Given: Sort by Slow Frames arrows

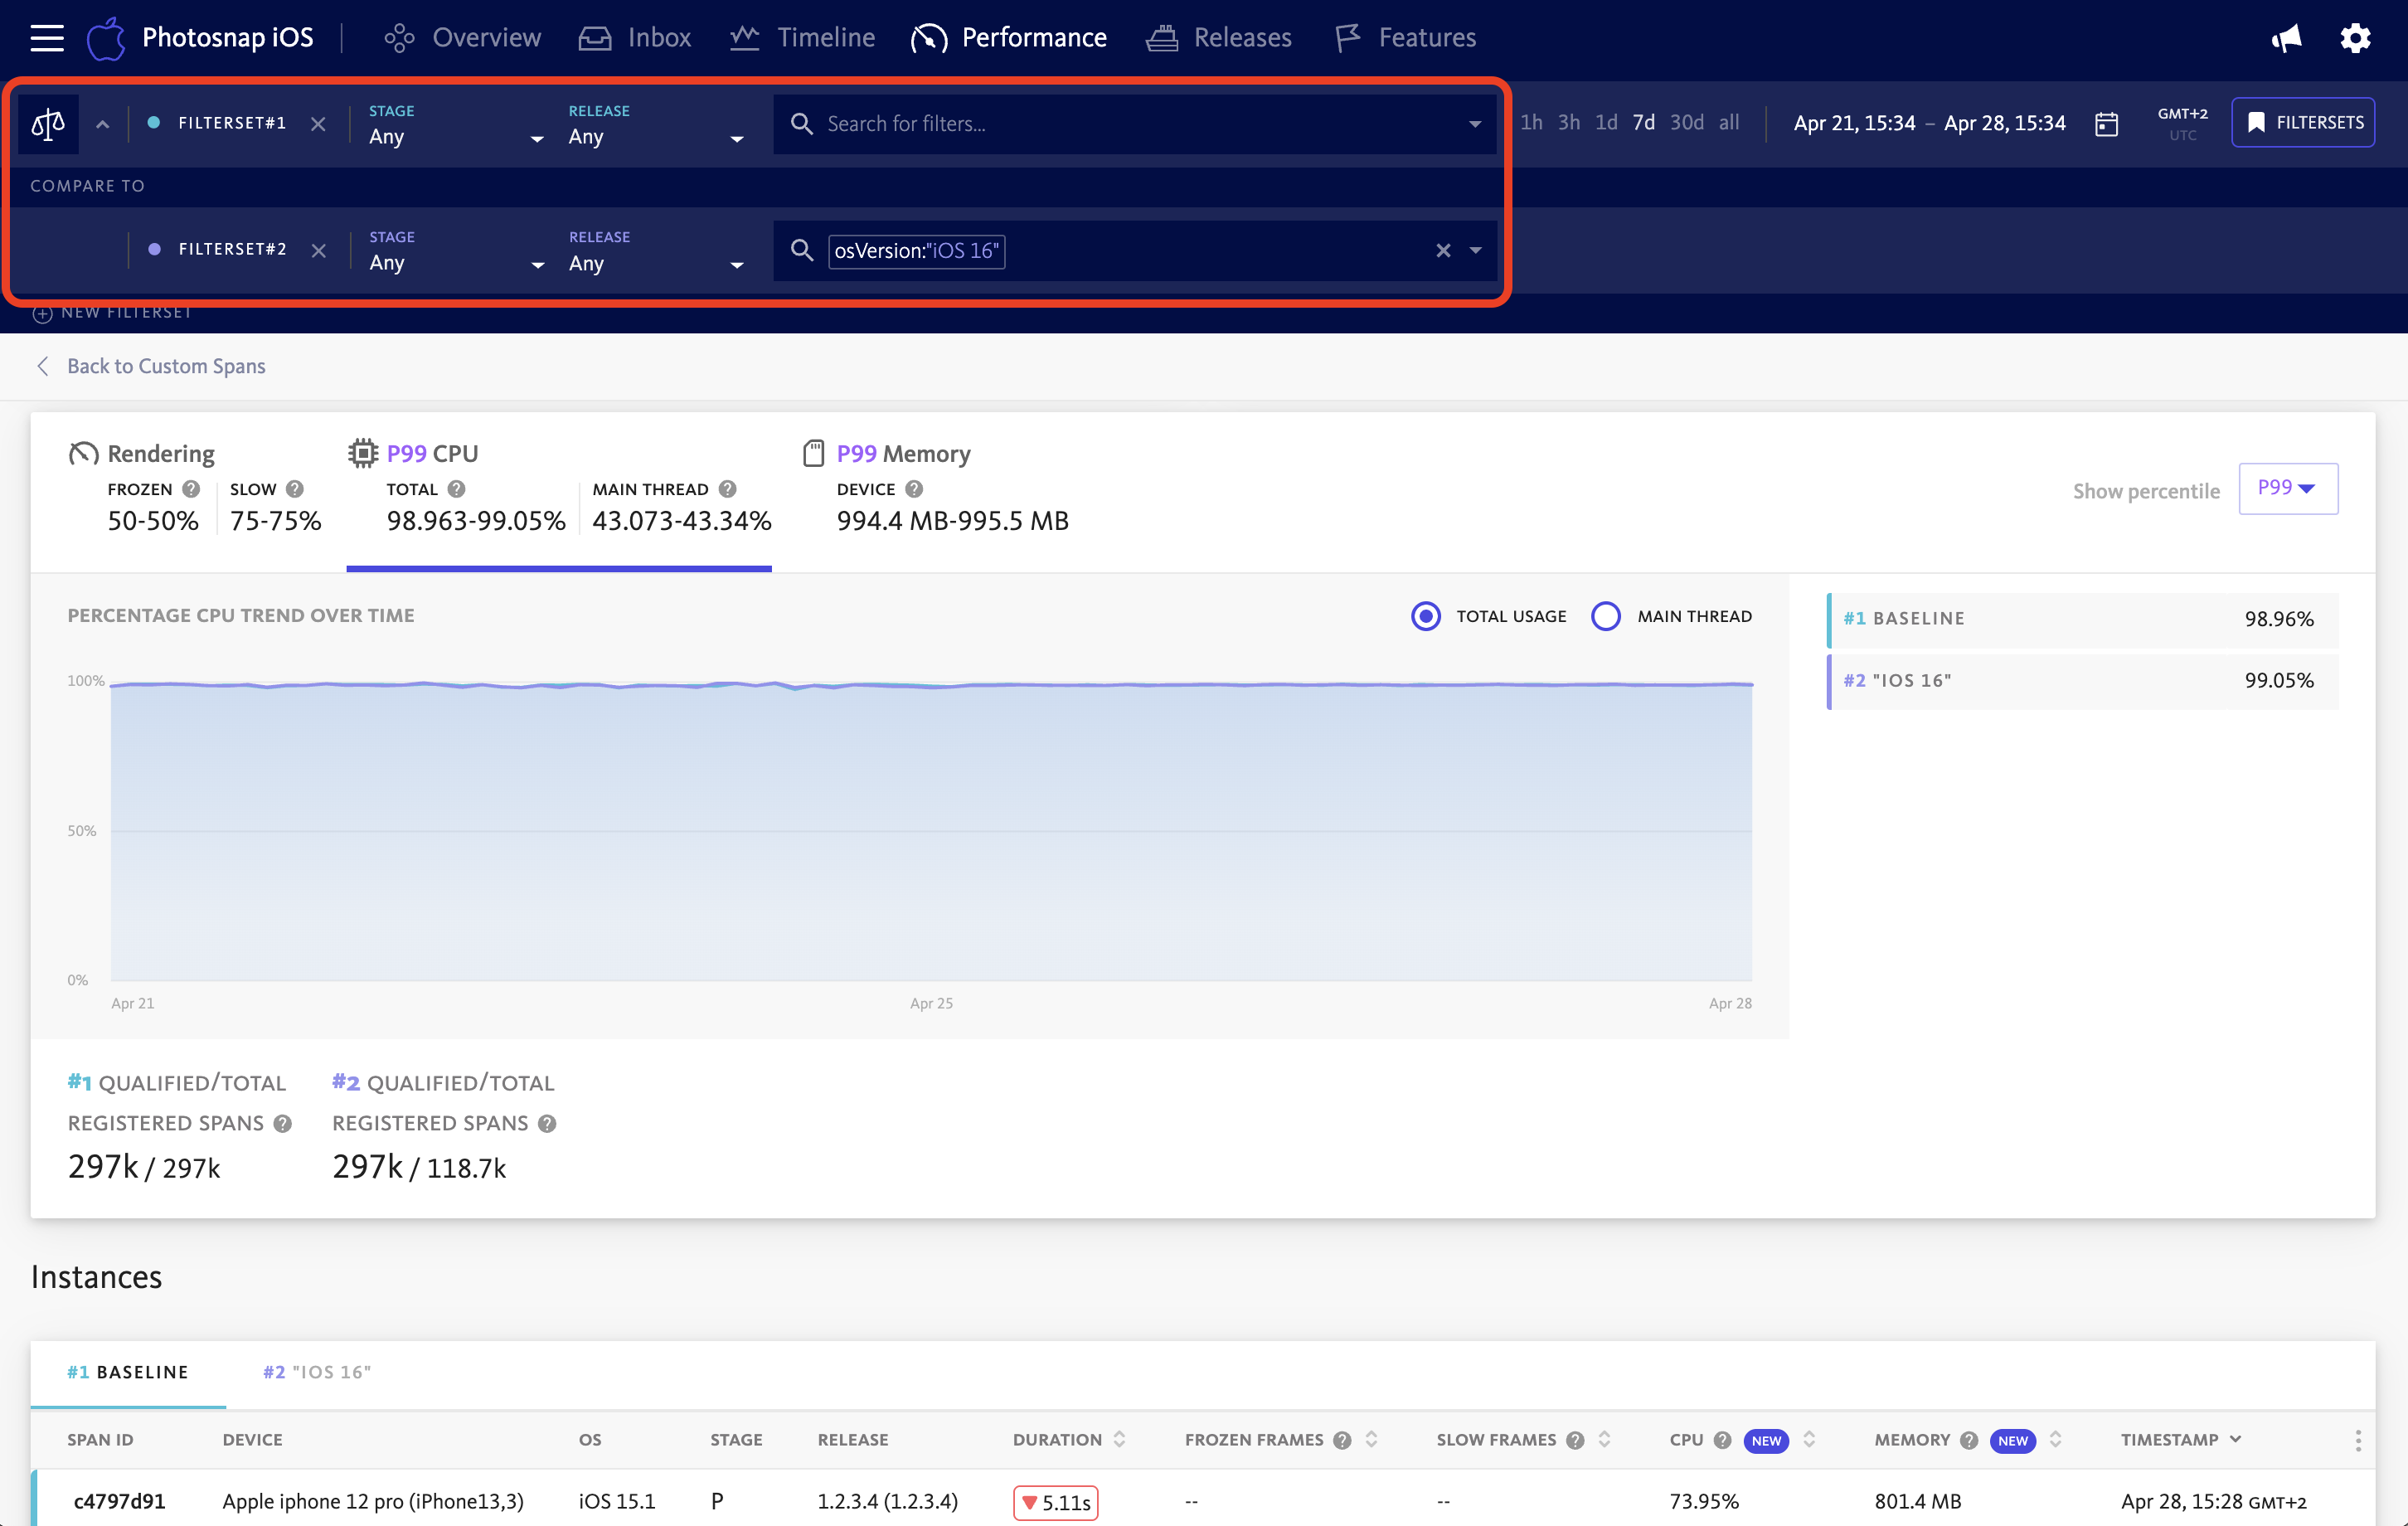Looking at the screenshot, I should click(x=1604, y=1439).
